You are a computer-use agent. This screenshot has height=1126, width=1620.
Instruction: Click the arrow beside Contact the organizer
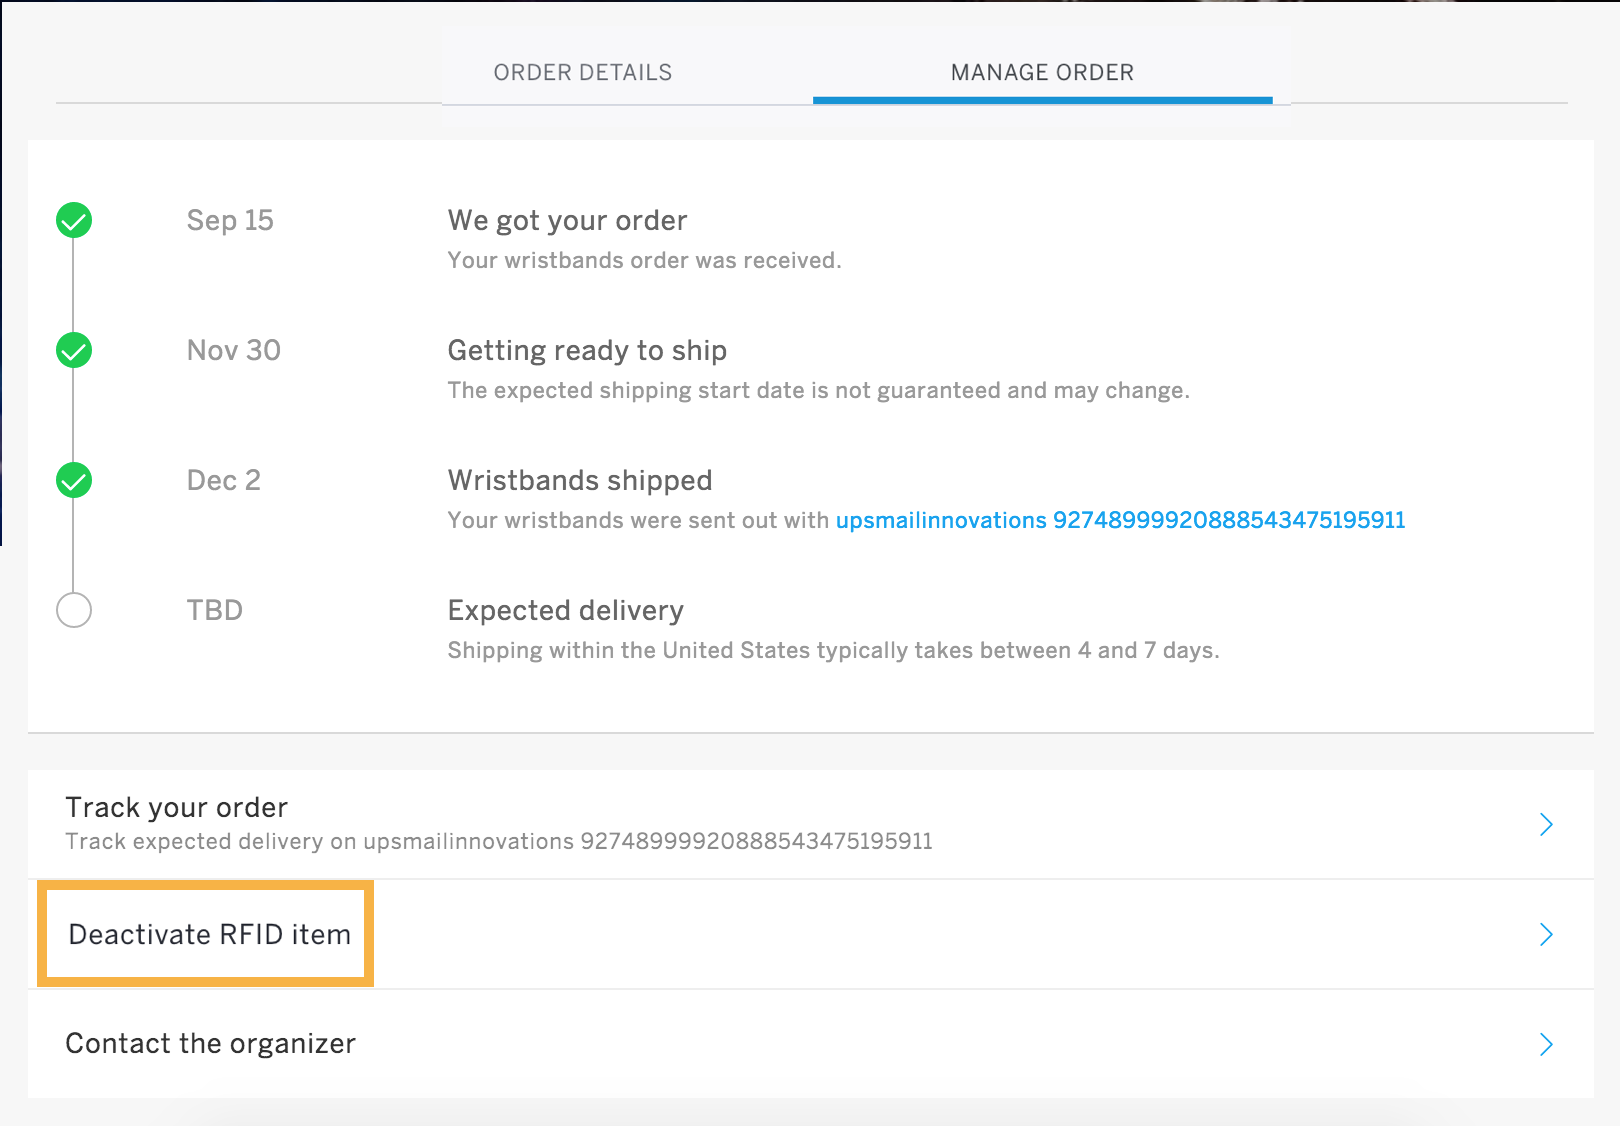point(1546,1044)
